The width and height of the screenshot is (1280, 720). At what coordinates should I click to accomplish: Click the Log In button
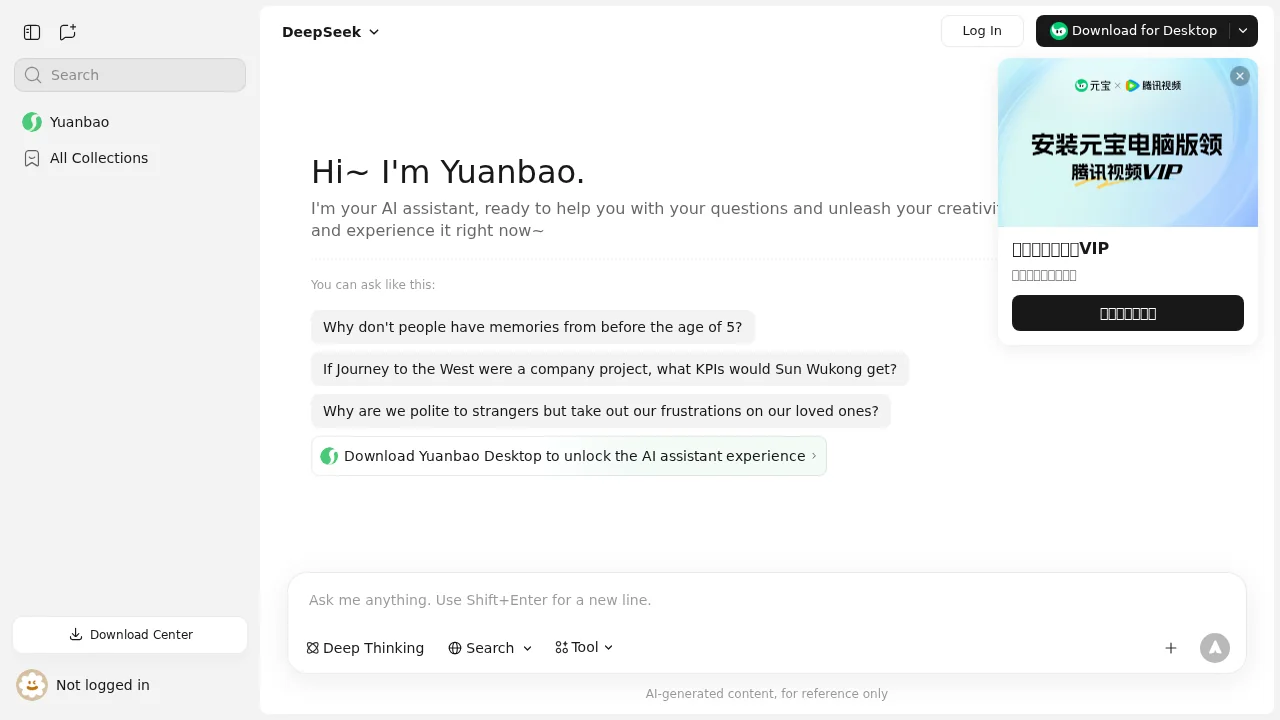pyautogui.click(x=981, y=31)
